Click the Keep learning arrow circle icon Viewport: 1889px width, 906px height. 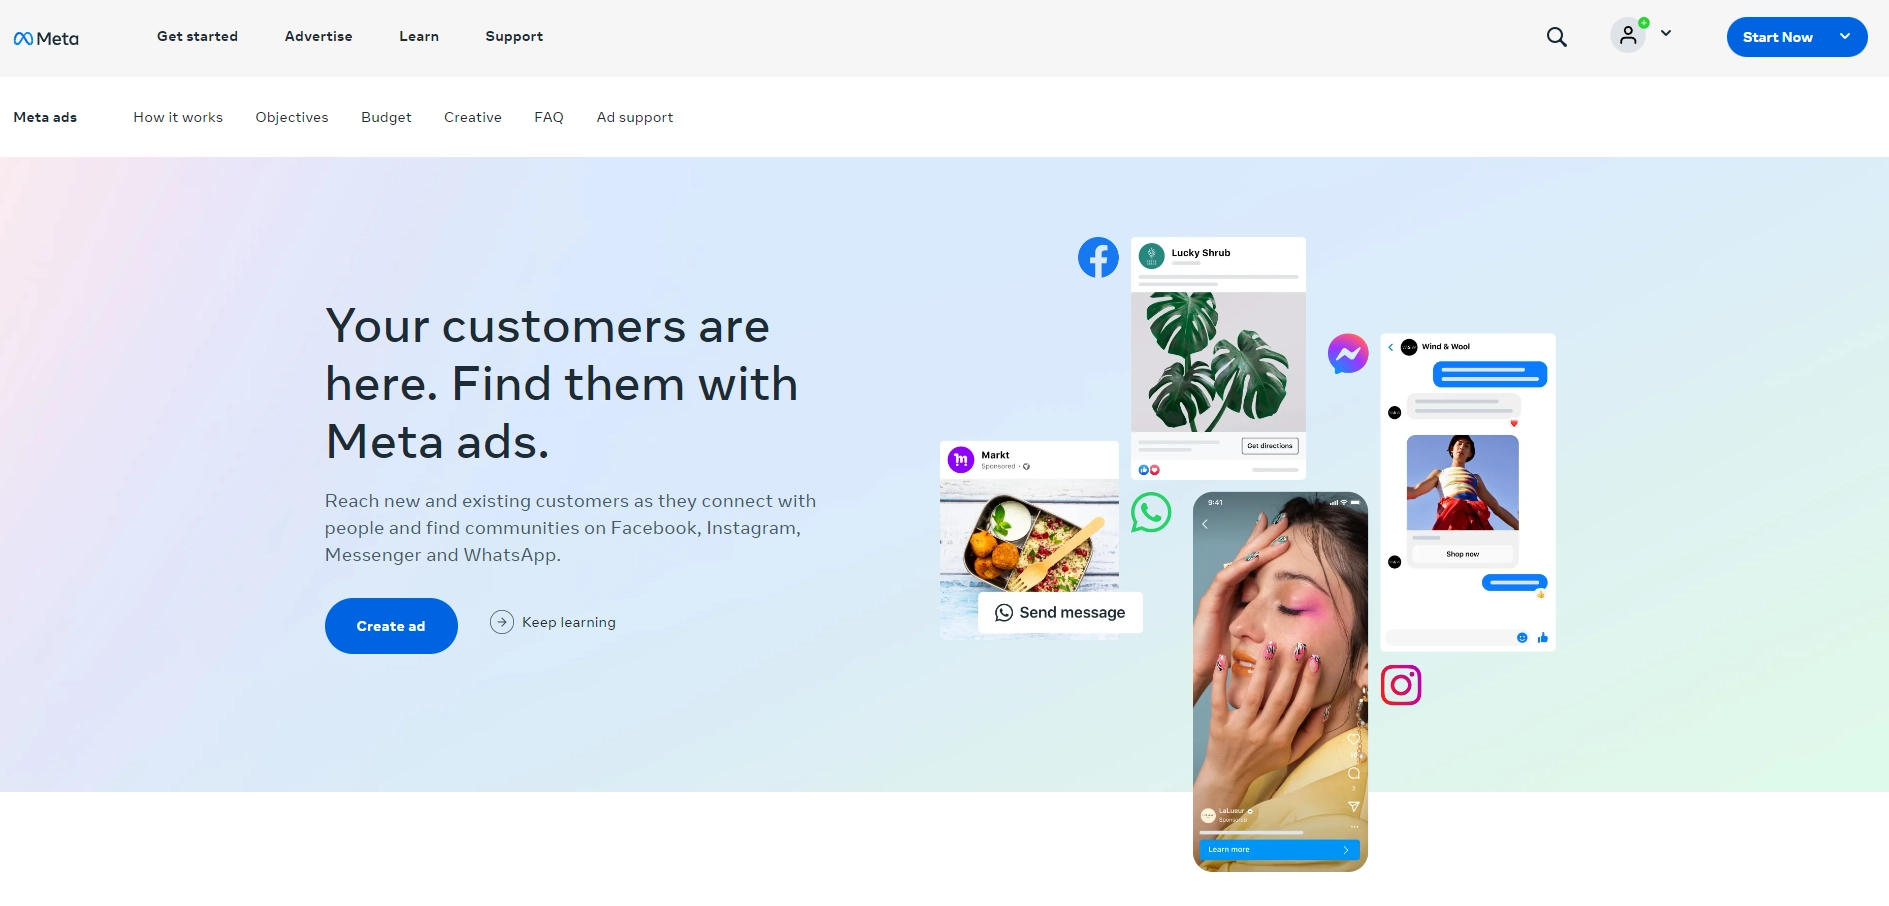tap(502, 622)
